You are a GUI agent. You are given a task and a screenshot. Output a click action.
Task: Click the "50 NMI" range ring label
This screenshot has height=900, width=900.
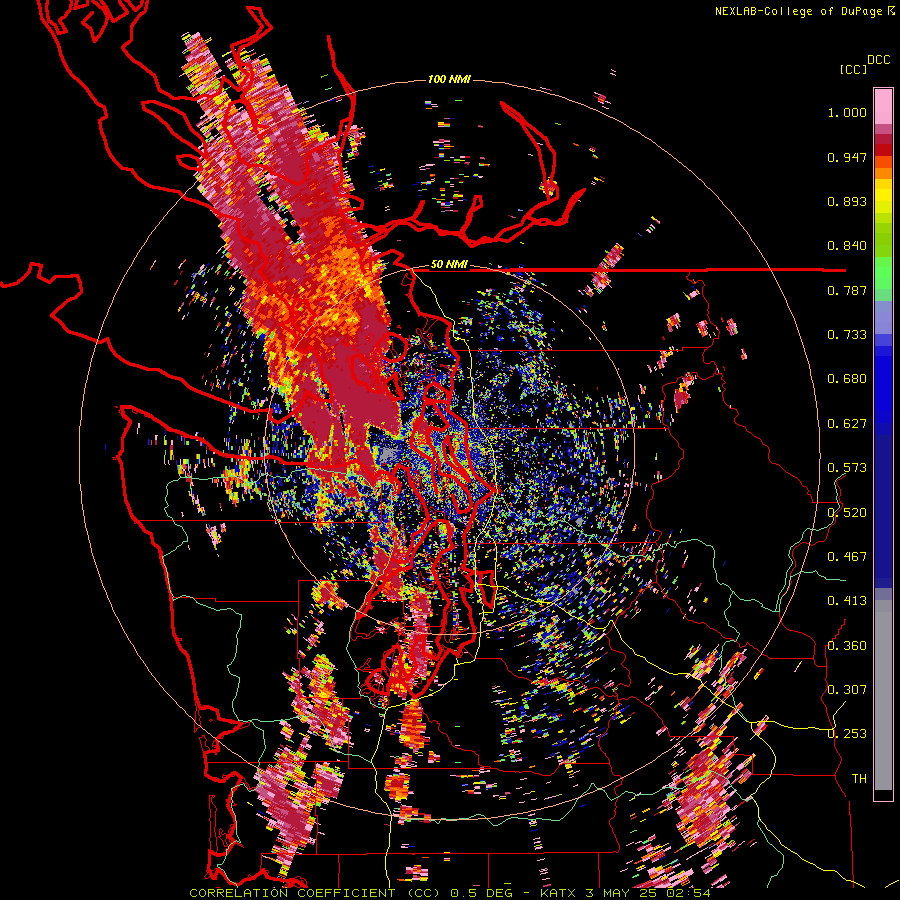449,264
